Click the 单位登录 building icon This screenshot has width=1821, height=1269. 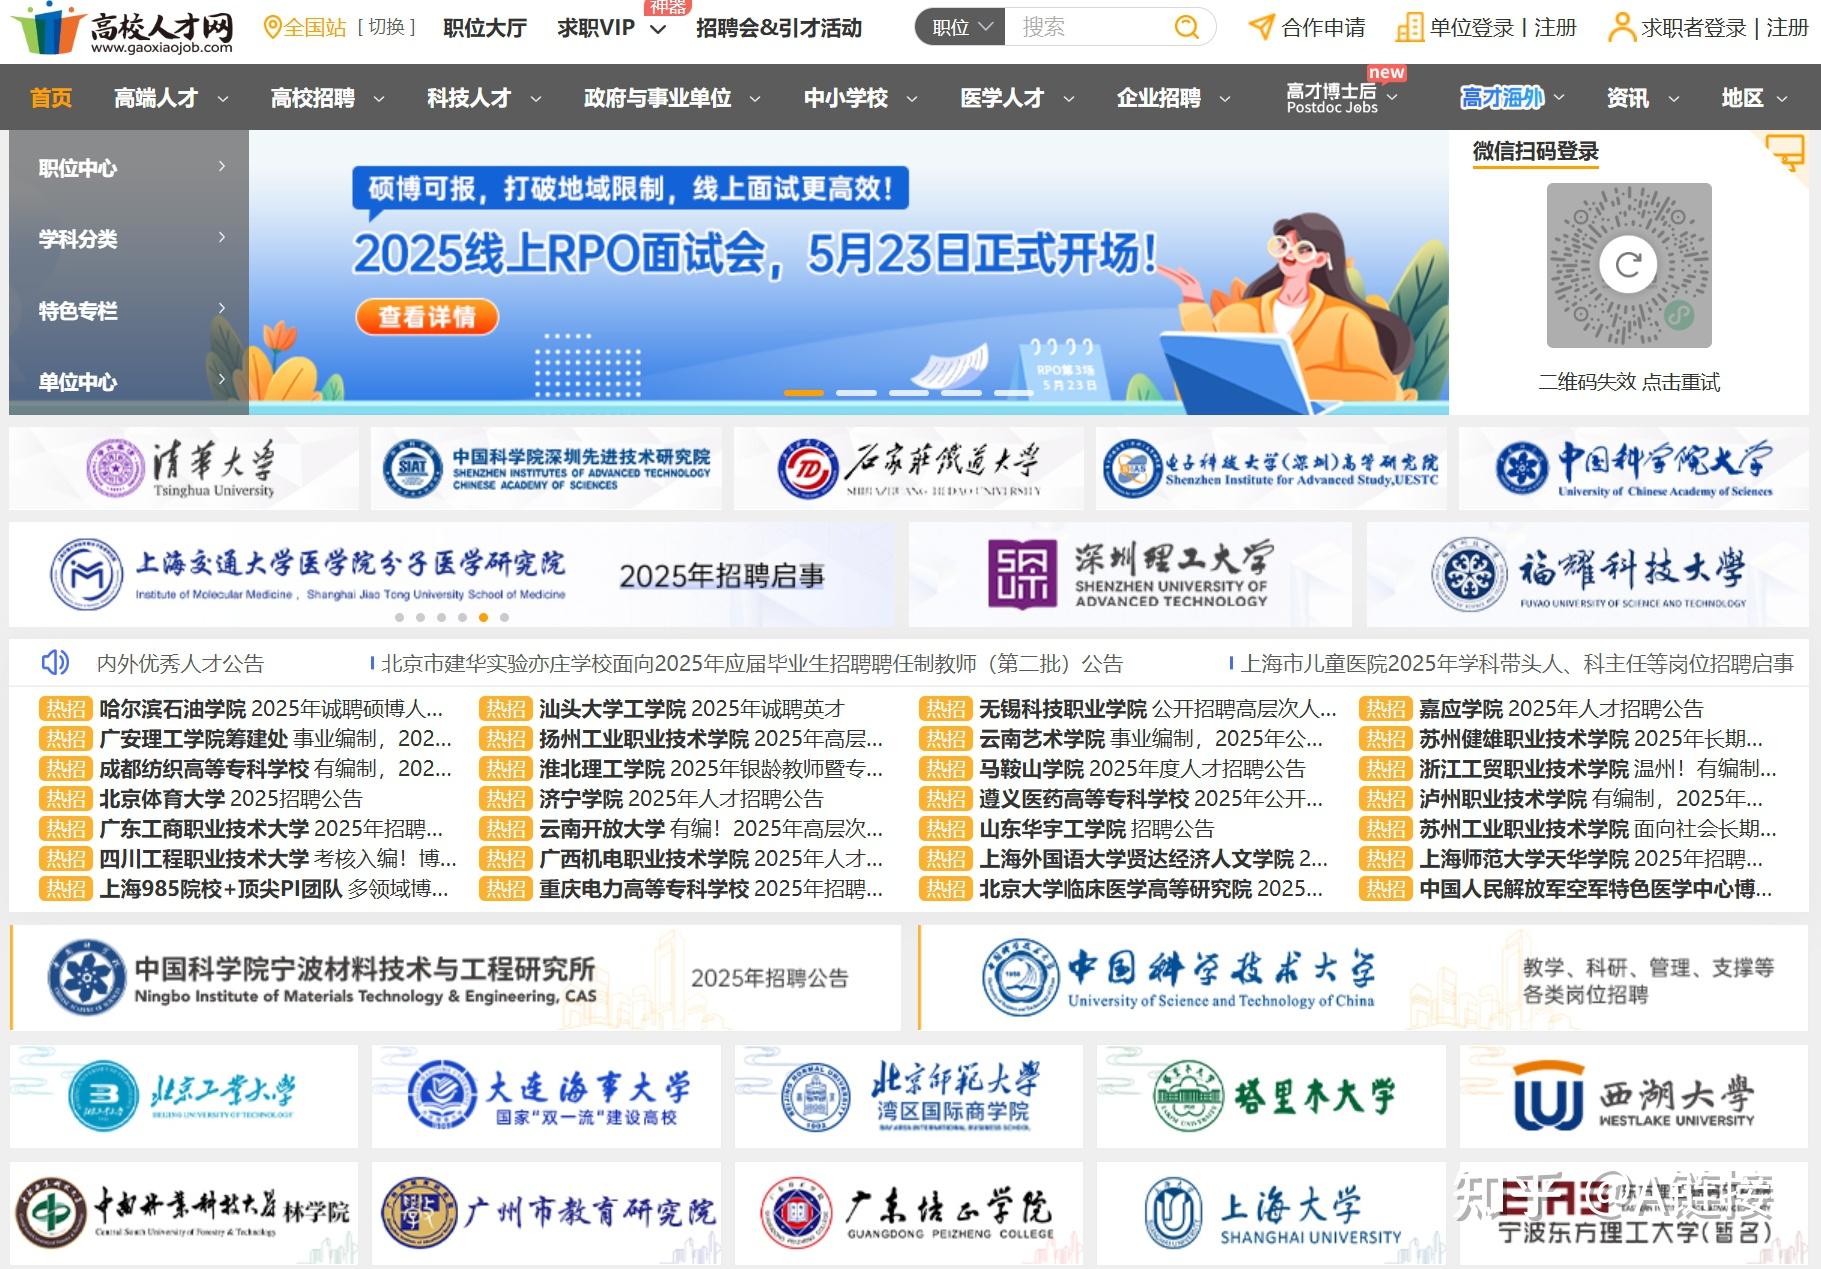[x=1409, y=27]
